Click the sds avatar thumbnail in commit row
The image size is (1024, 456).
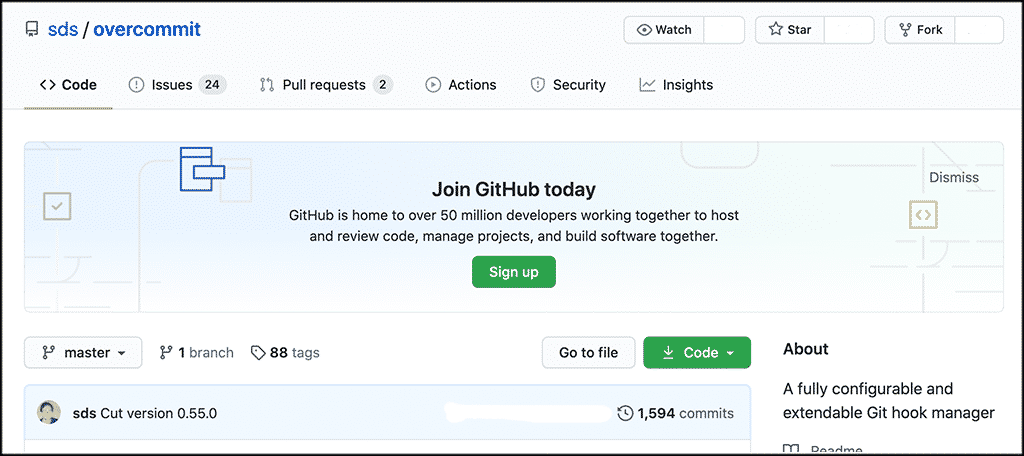(49, 413)
